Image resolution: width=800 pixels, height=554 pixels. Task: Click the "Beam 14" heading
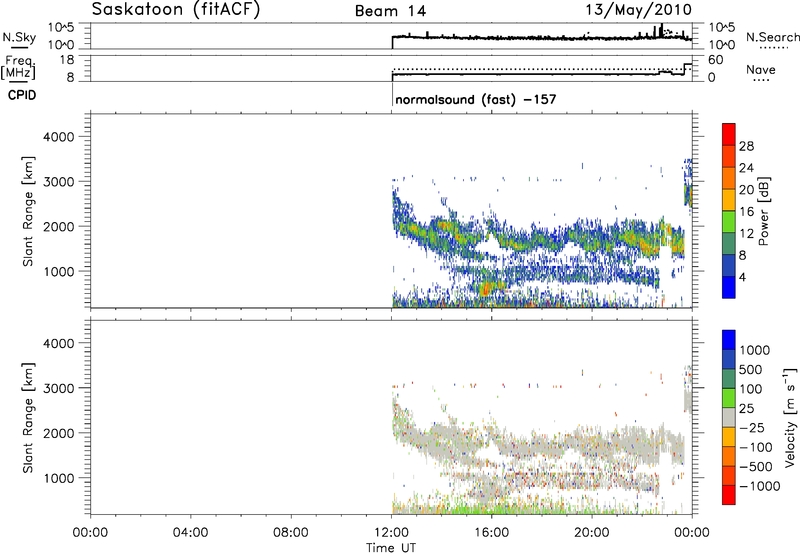coord(391,11)
